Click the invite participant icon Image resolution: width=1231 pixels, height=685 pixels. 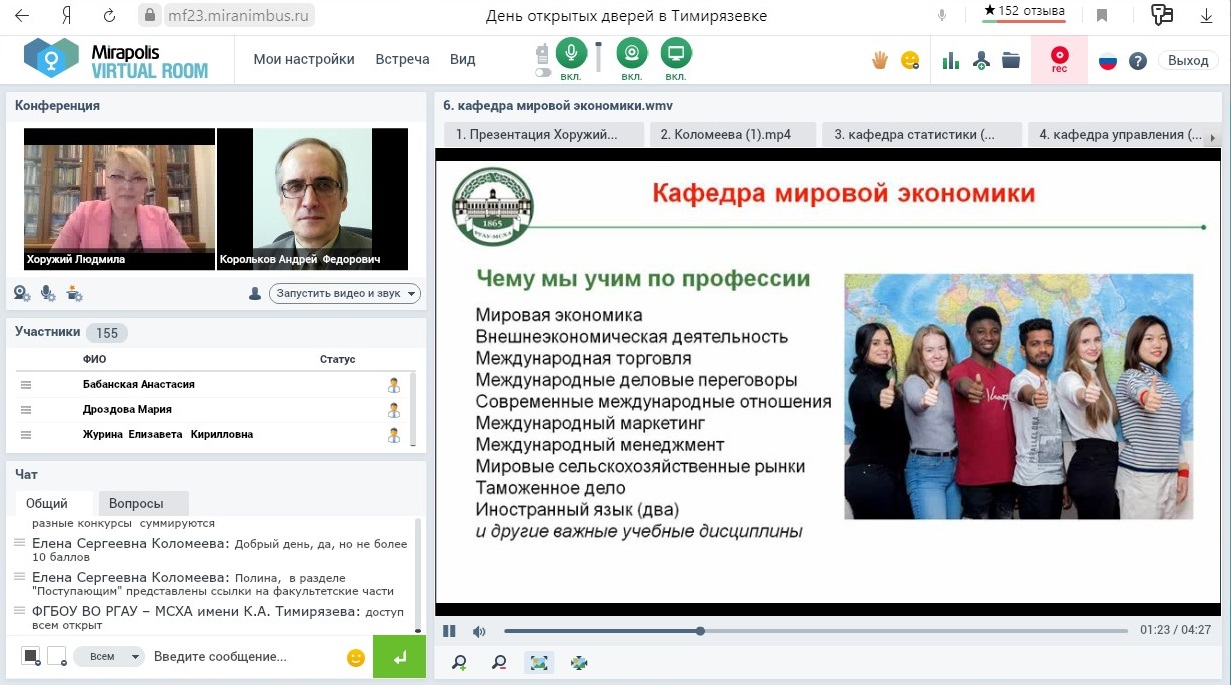(981, 60)
